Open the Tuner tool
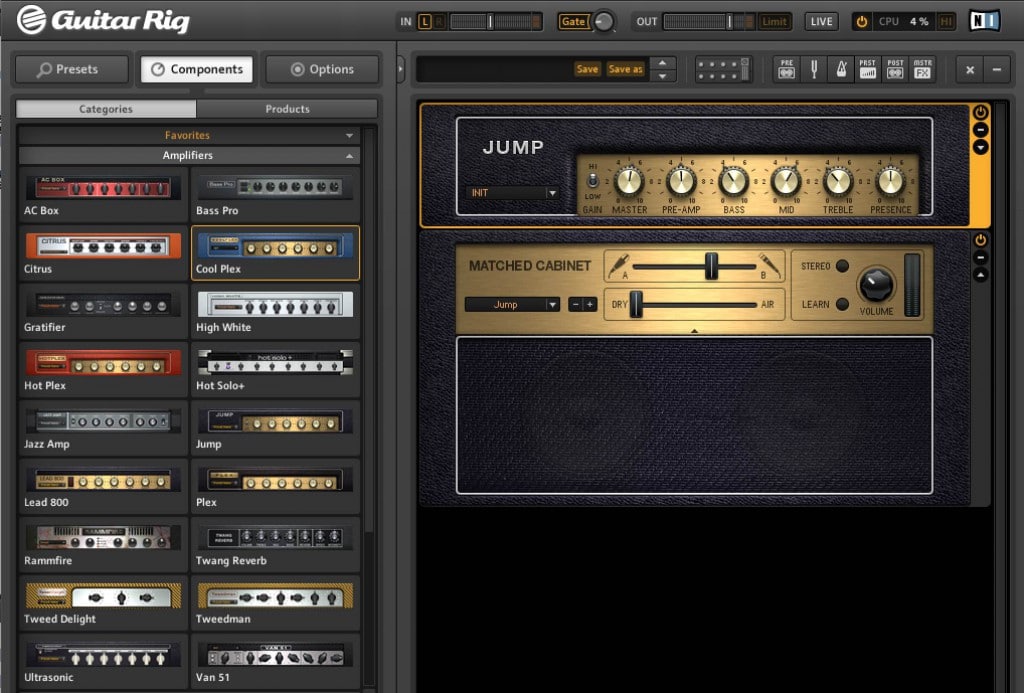 (x=814, y=69)
